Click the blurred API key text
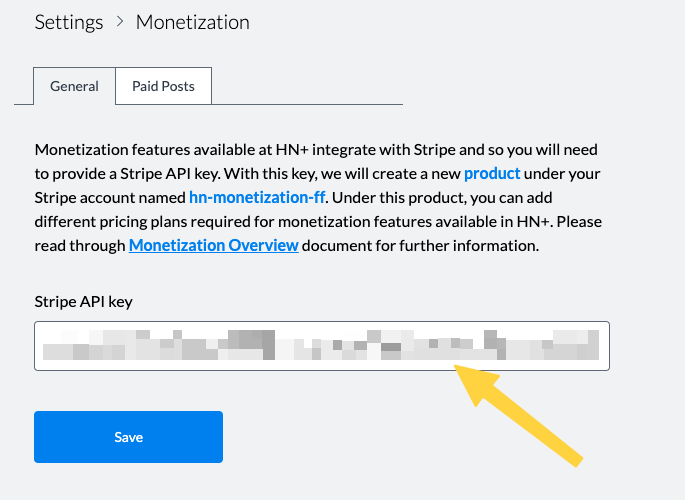 tap(321, 345)
